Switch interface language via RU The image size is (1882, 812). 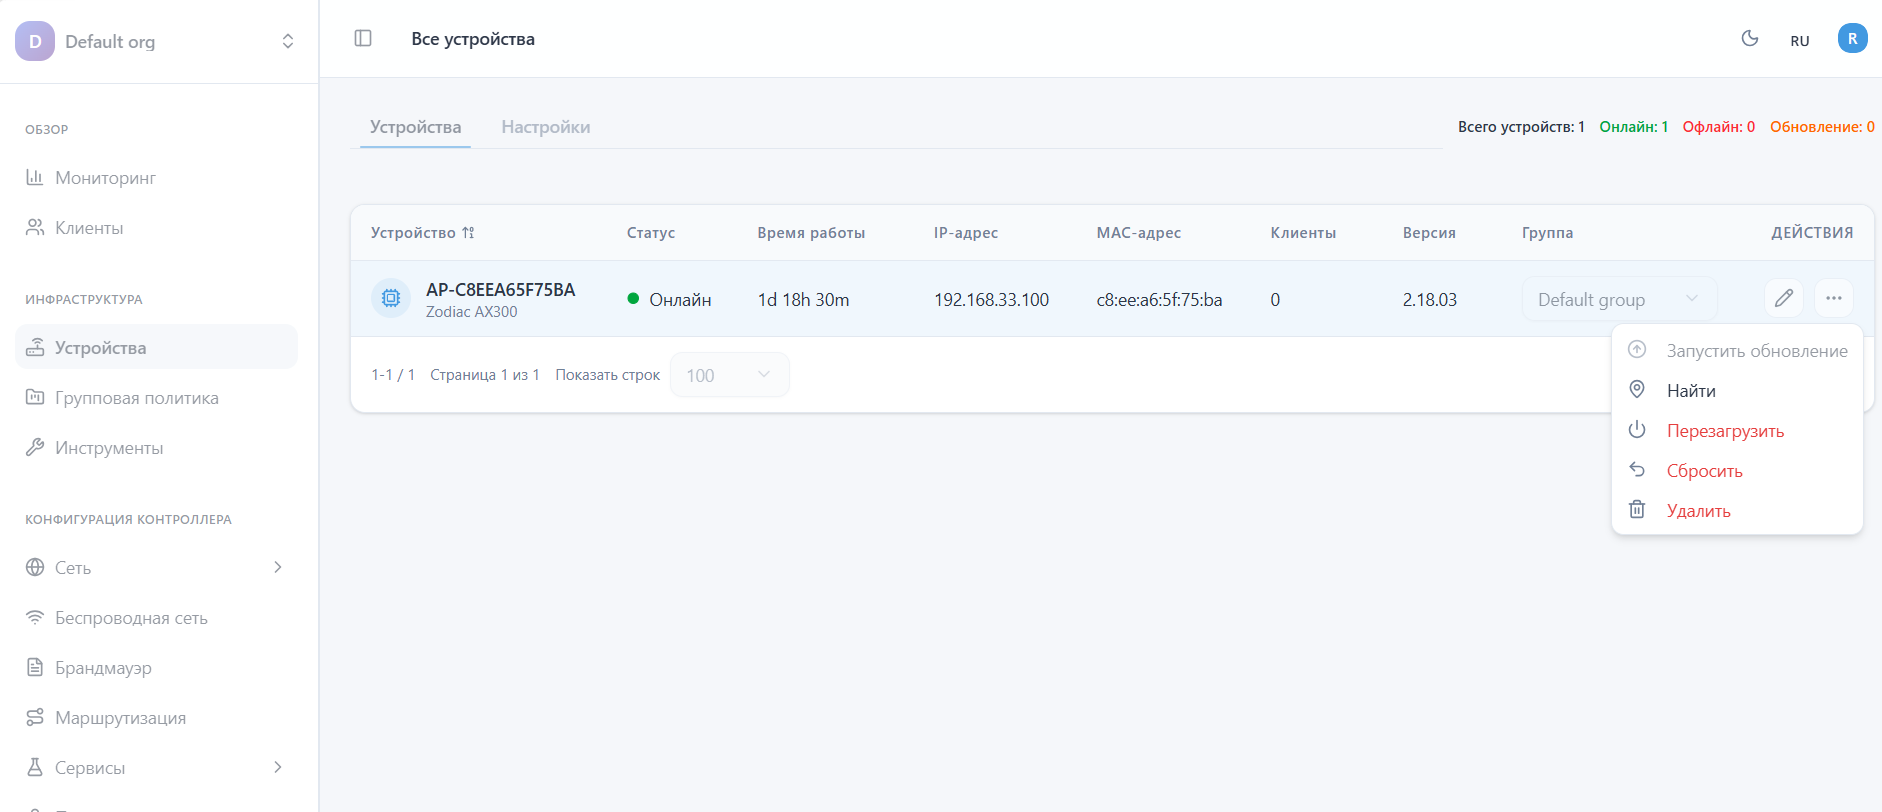pyautogui.click(x=1799, y=41)
